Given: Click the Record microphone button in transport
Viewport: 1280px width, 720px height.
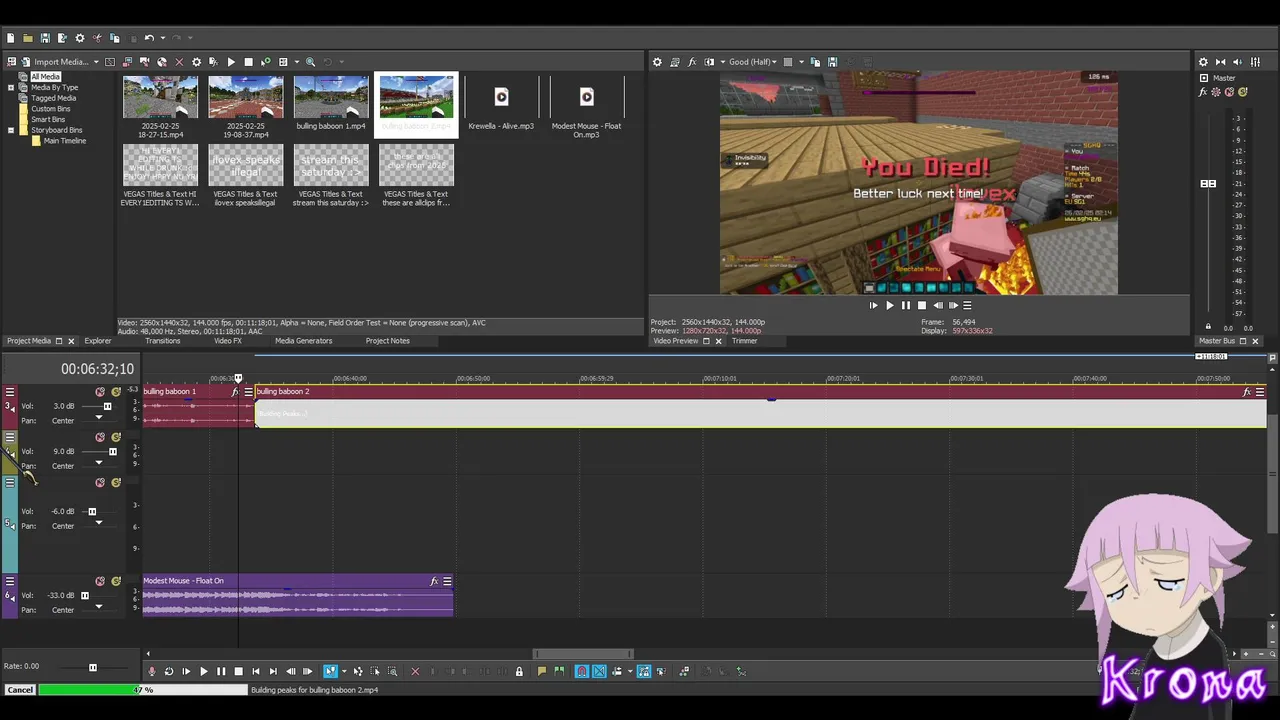Looking at the screenshot, I should [x=151, y=671].
